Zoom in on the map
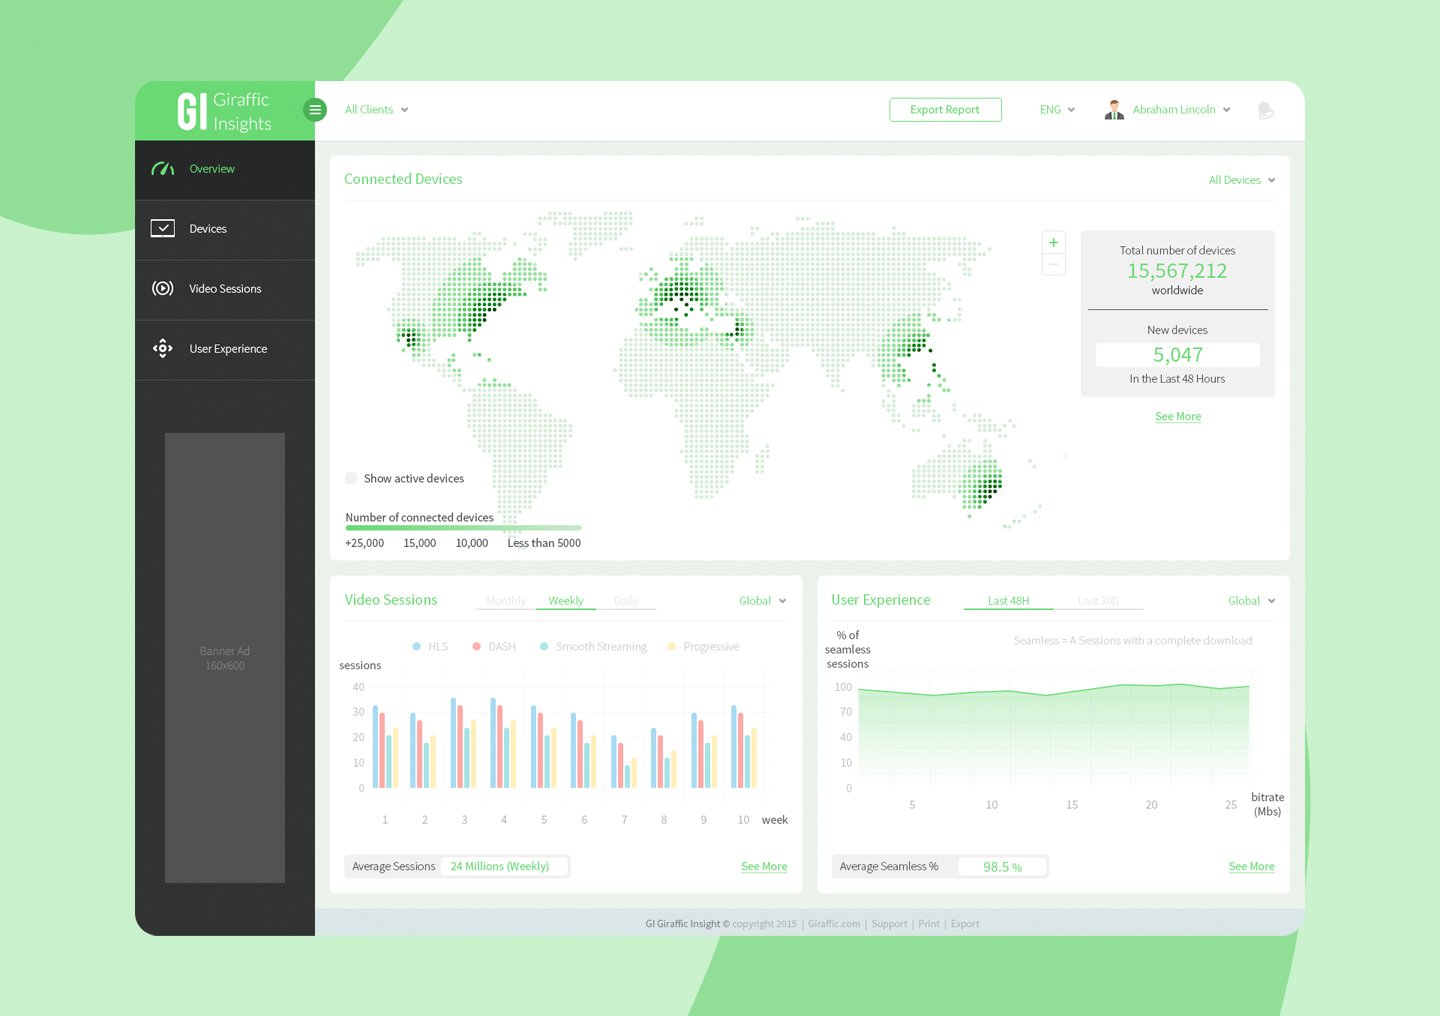Image resolution: width=1440 pixels, height=1016 pixels. click(1053, 243)
